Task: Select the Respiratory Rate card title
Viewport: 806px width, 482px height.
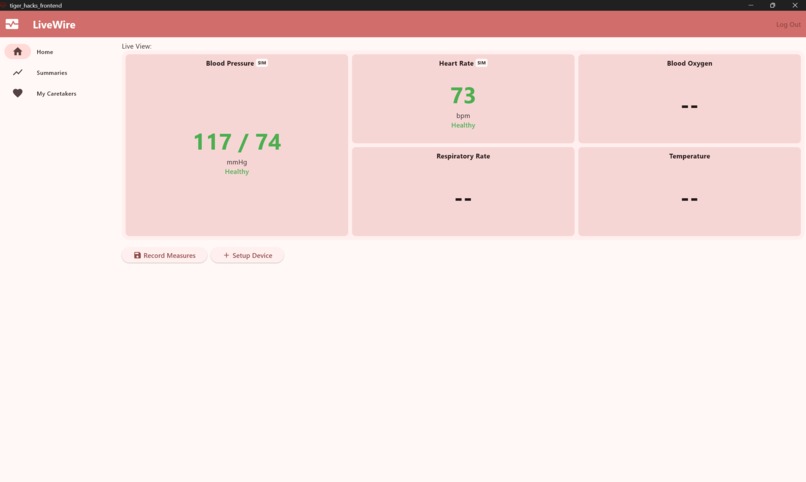Action: click(x=463, y=156)
